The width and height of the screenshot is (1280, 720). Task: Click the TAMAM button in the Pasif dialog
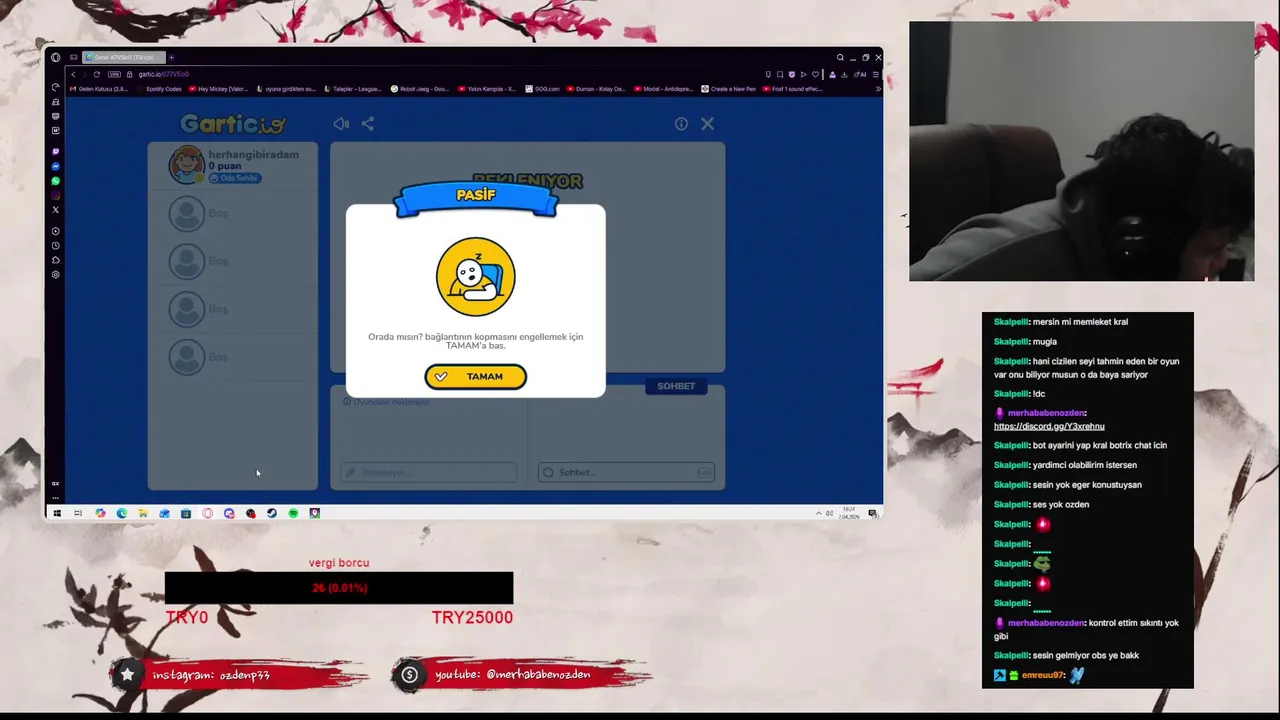[475, 376]
